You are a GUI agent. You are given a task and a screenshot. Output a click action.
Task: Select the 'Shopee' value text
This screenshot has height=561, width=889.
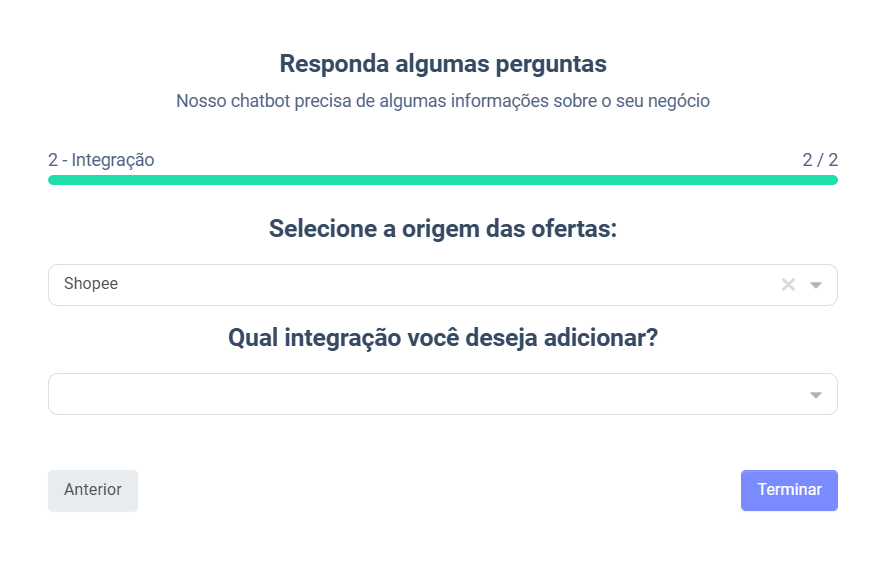click(91, 284)
